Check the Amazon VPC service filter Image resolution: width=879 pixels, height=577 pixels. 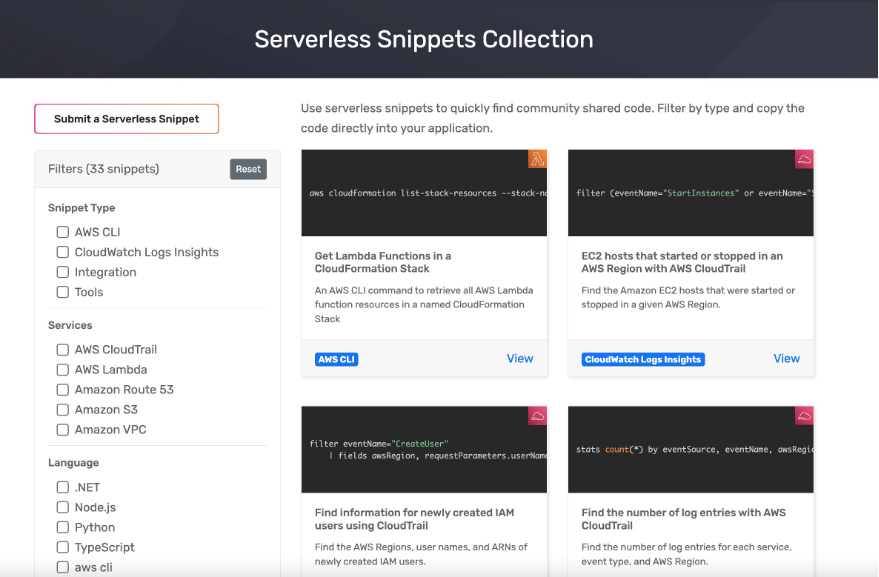(63, 430)
